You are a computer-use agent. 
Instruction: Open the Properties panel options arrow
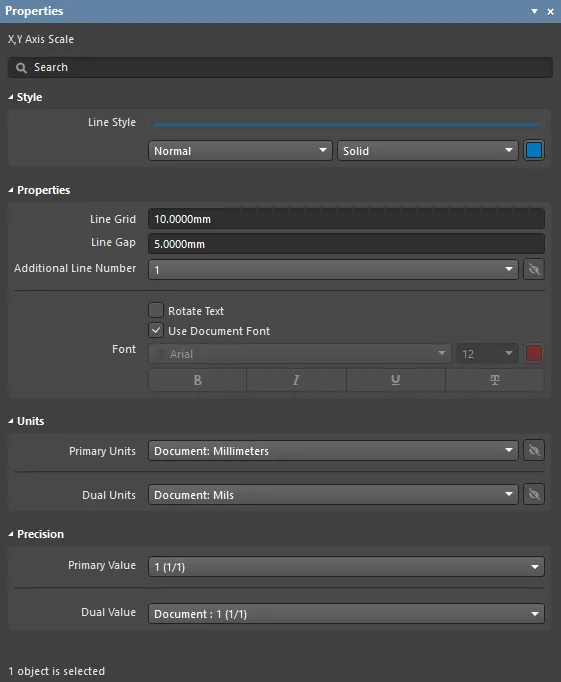pos(534,11)
